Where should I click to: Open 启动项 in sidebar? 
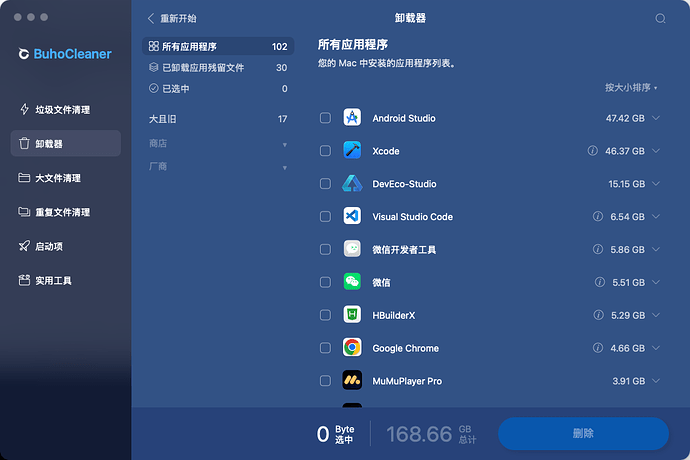(x=66, y=246)
